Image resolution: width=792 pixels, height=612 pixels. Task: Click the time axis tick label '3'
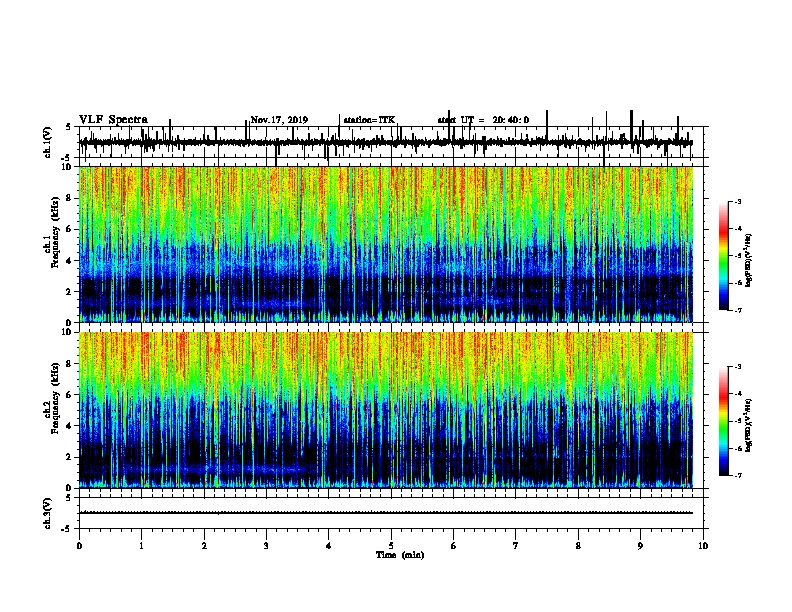266,546
